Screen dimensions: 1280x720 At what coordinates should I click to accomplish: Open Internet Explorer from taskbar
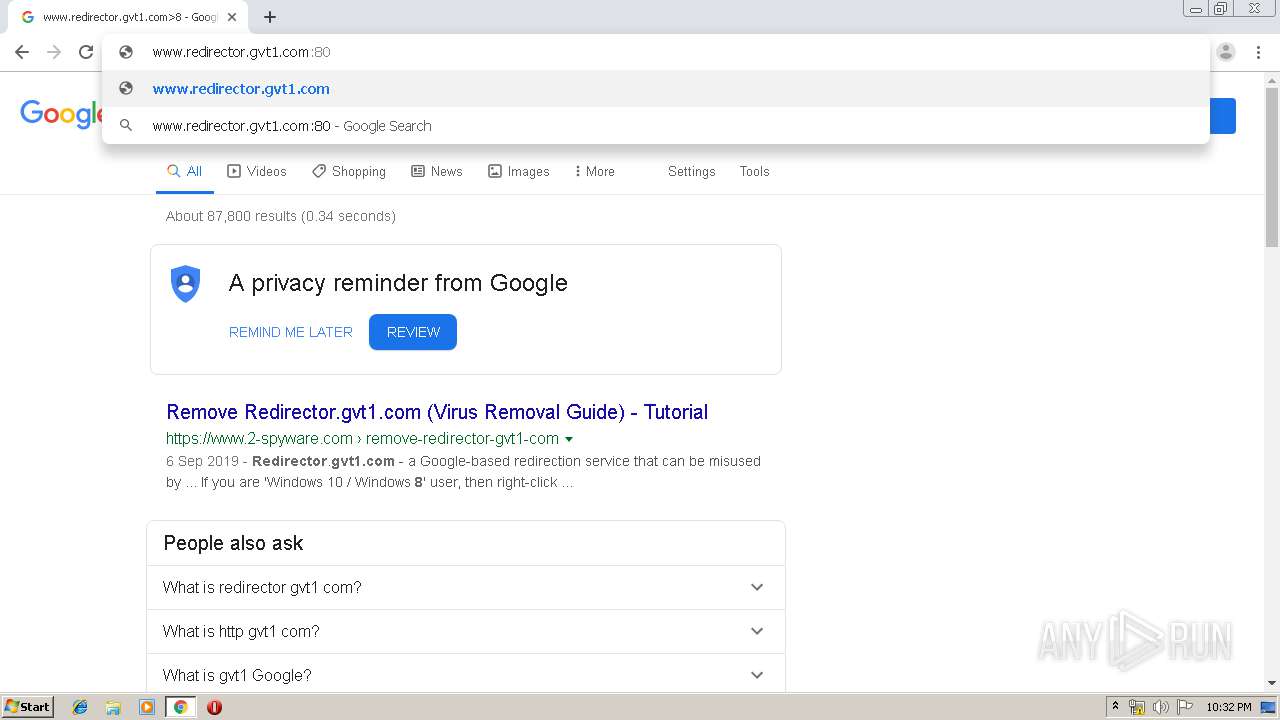tap(80, 707)
